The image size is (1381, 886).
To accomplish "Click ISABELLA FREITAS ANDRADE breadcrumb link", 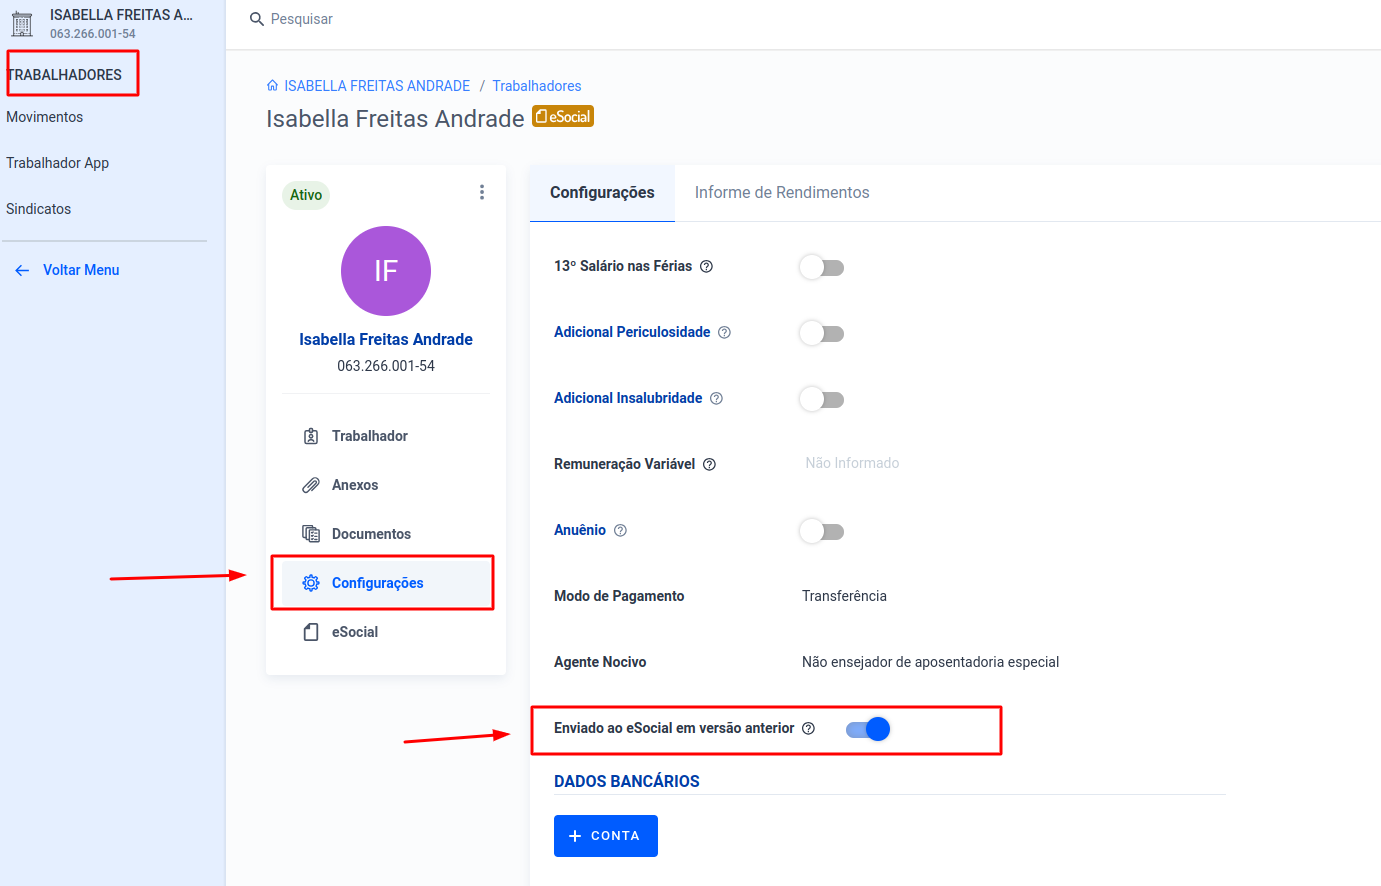I will point(377,86).
